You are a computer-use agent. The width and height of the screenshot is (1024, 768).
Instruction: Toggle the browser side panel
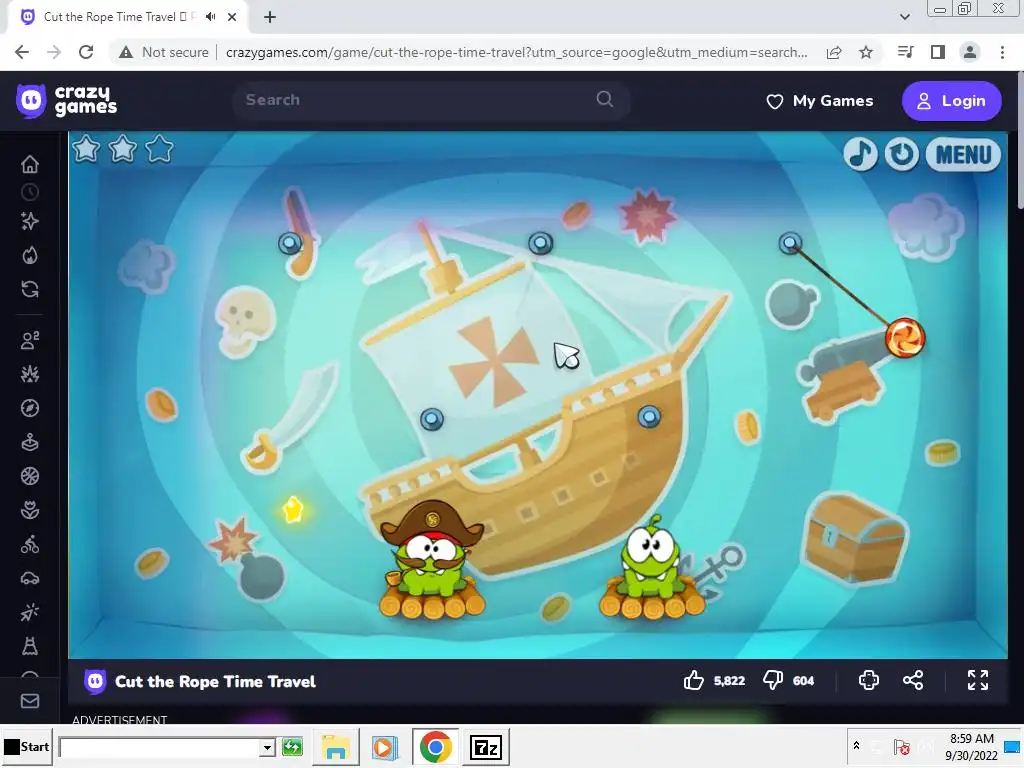938,52
